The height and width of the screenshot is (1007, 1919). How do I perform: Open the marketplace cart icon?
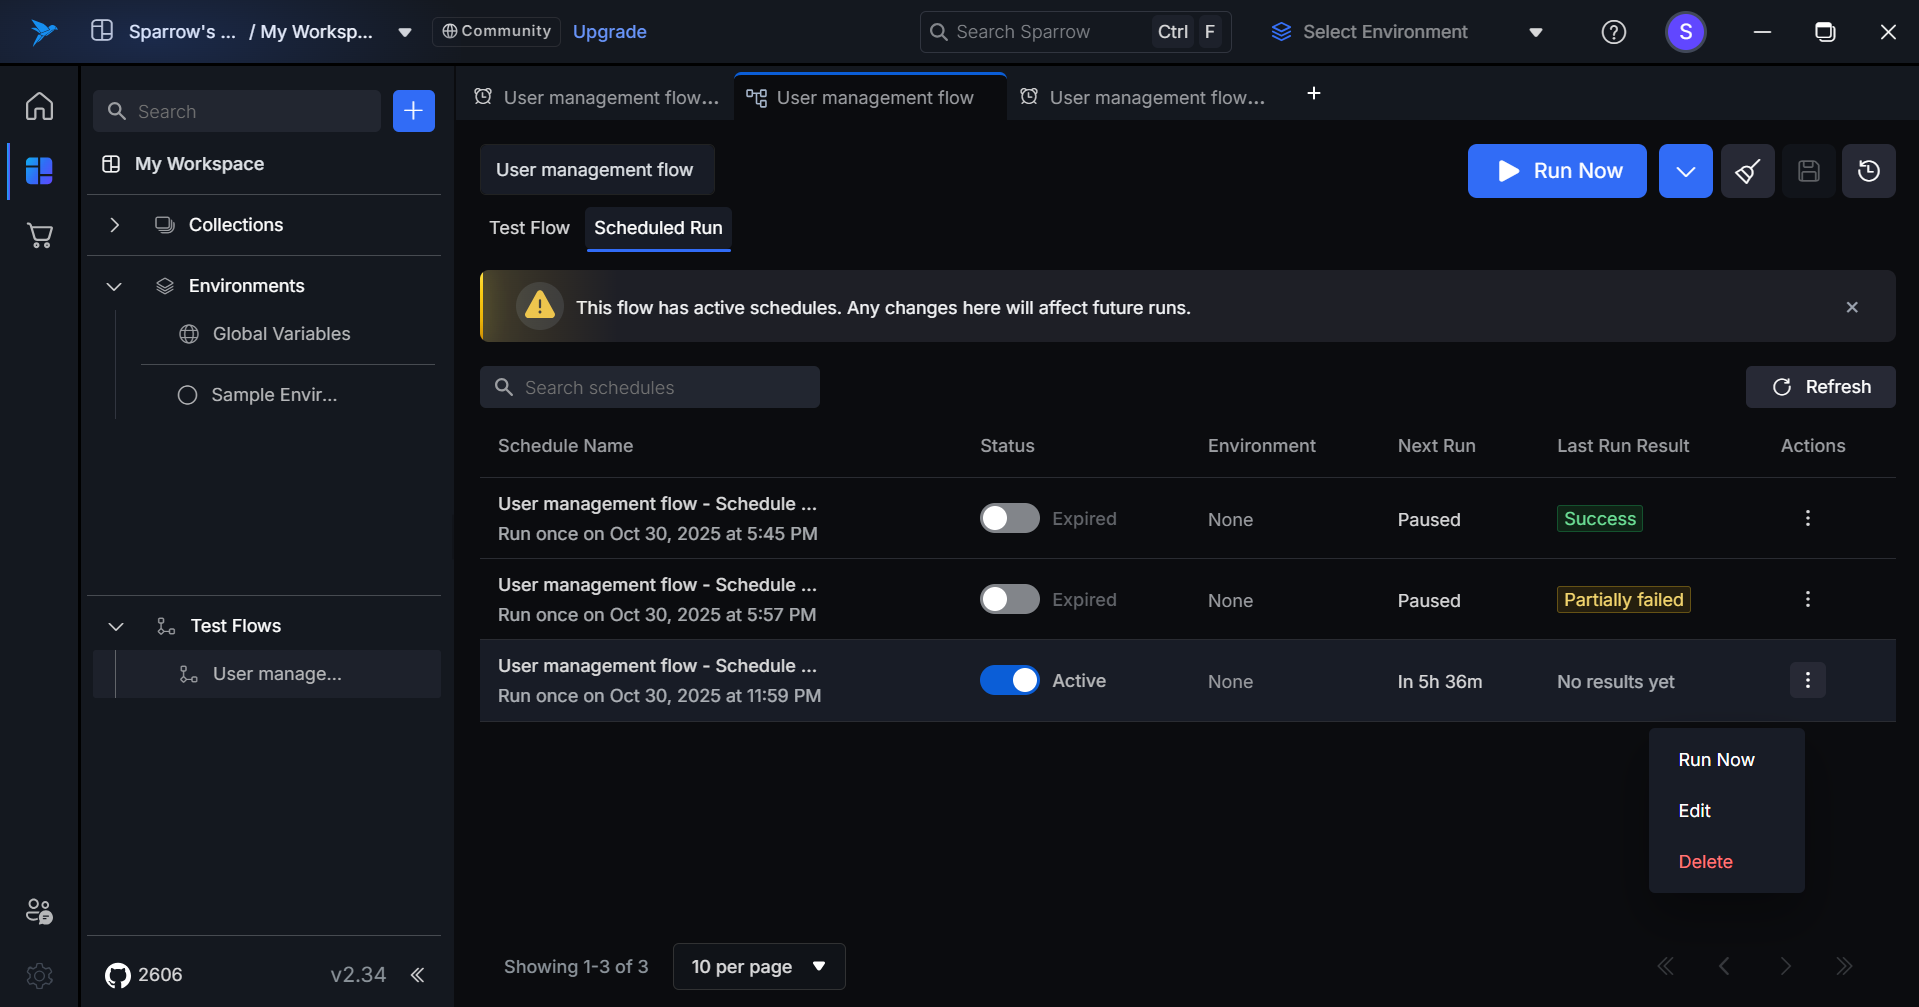coord(39,236)
